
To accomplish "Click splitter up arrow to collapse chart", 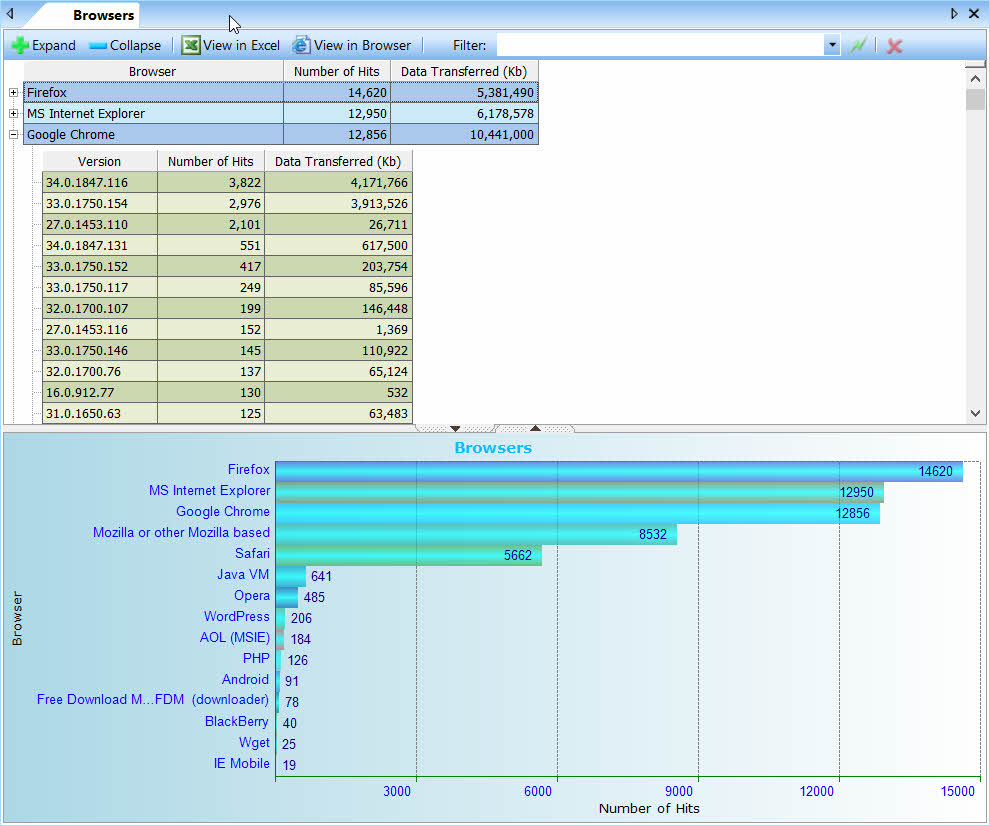I will [535, 429].
